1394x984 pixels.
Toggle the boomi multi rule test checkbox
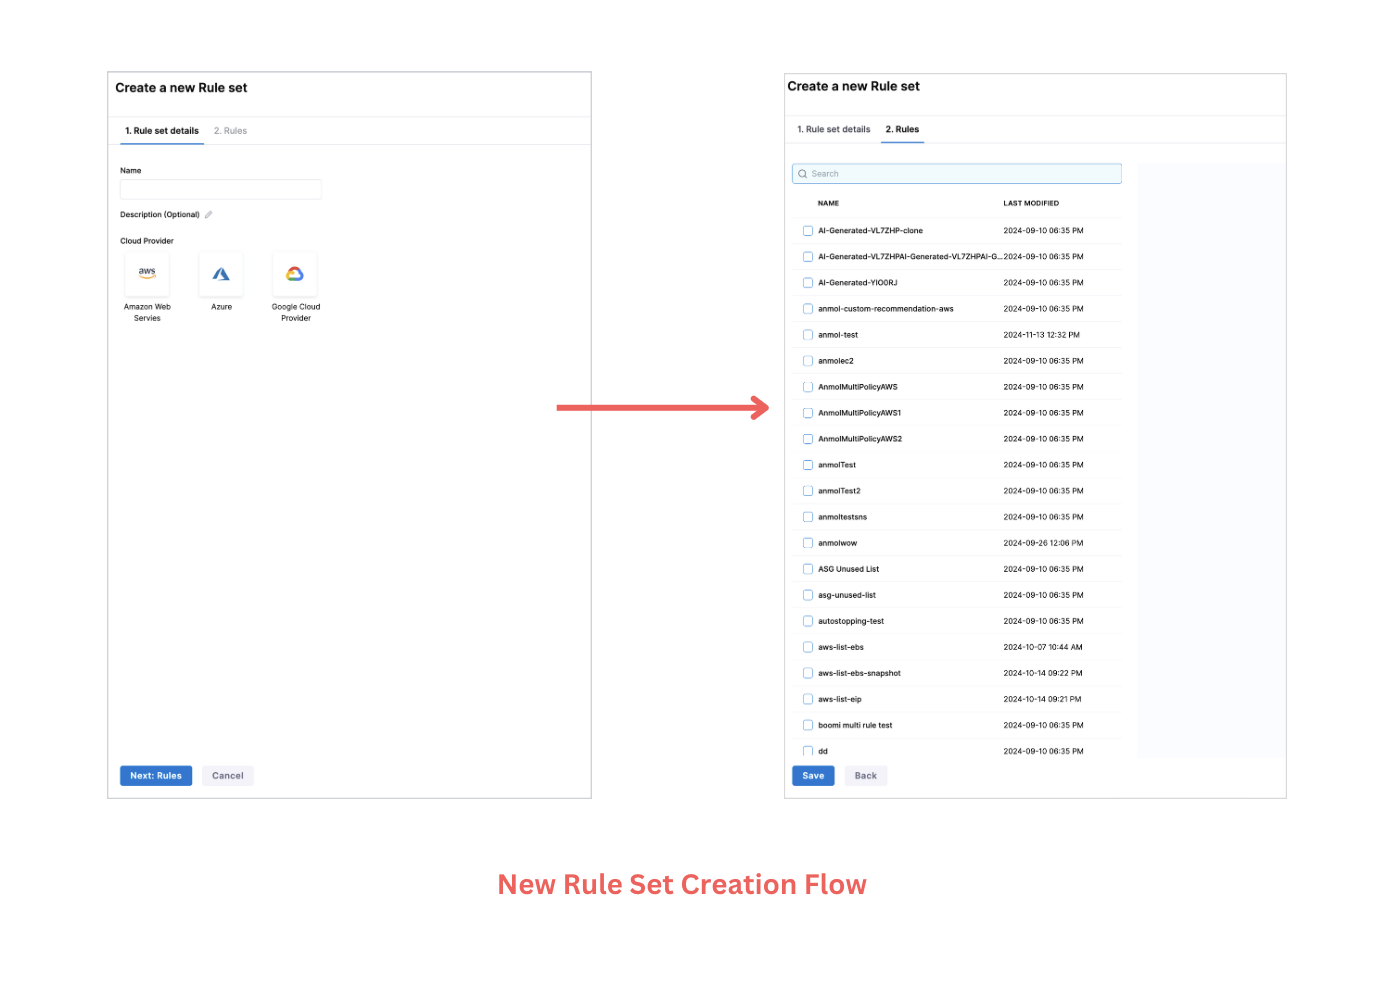tap(808, 725)
